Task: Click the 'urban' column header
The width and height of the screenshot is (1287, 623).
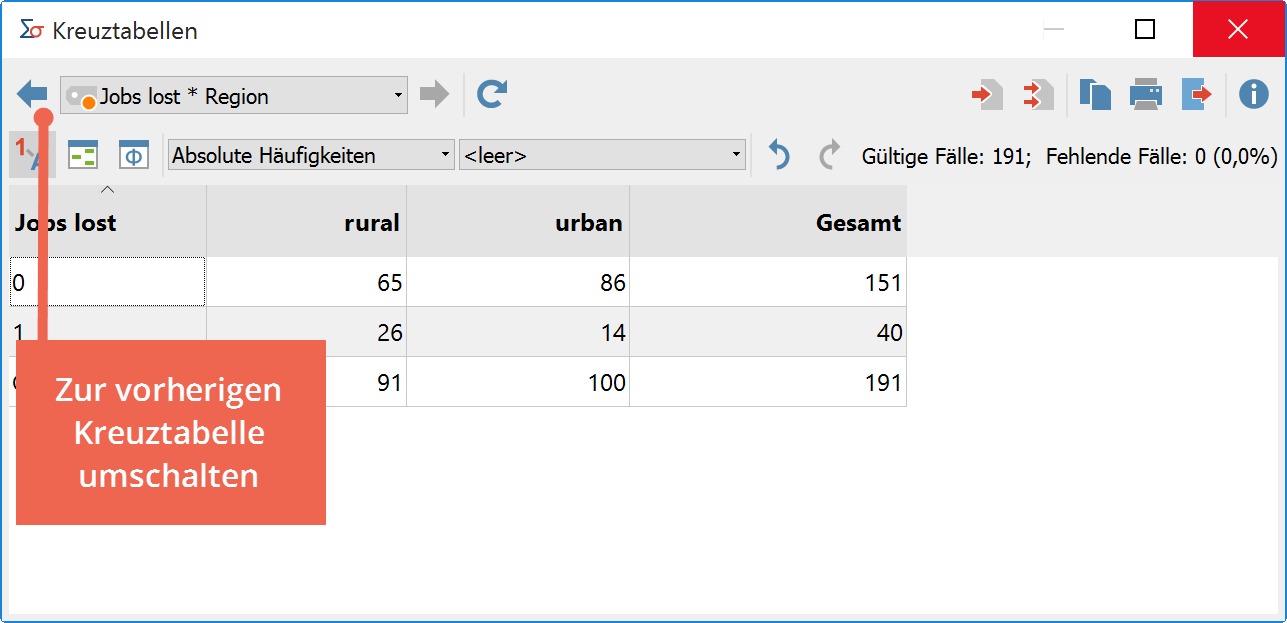Action: point(517,222)
